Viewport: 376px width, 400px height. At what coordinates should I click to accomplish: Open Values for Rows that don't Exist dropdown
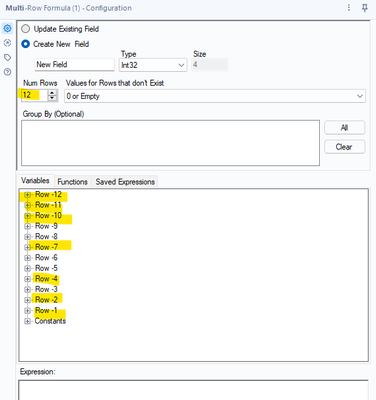click(x=215, y=96)
